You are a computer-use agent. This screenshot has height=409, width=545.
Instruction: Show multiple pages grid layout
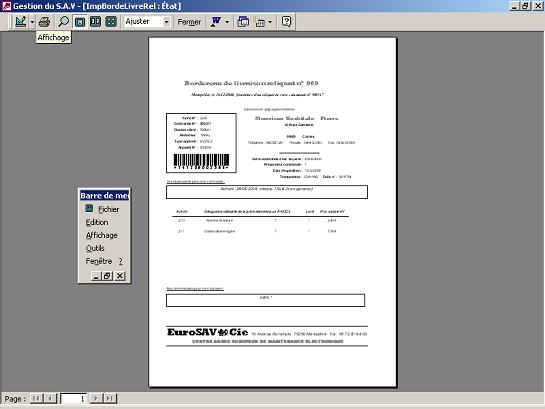click(x=111, y=22)
